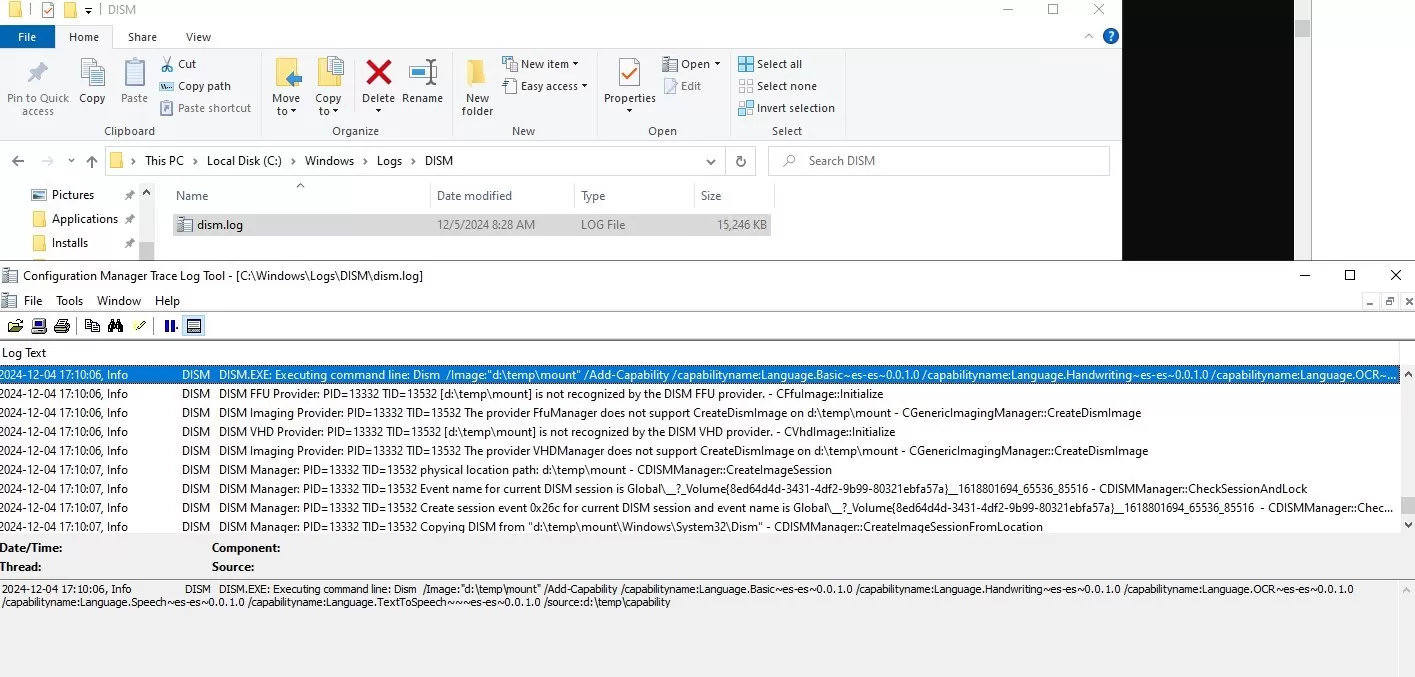Click the Open on Server computer icon
1415x677 pixels.
click(x=39, y=326)
